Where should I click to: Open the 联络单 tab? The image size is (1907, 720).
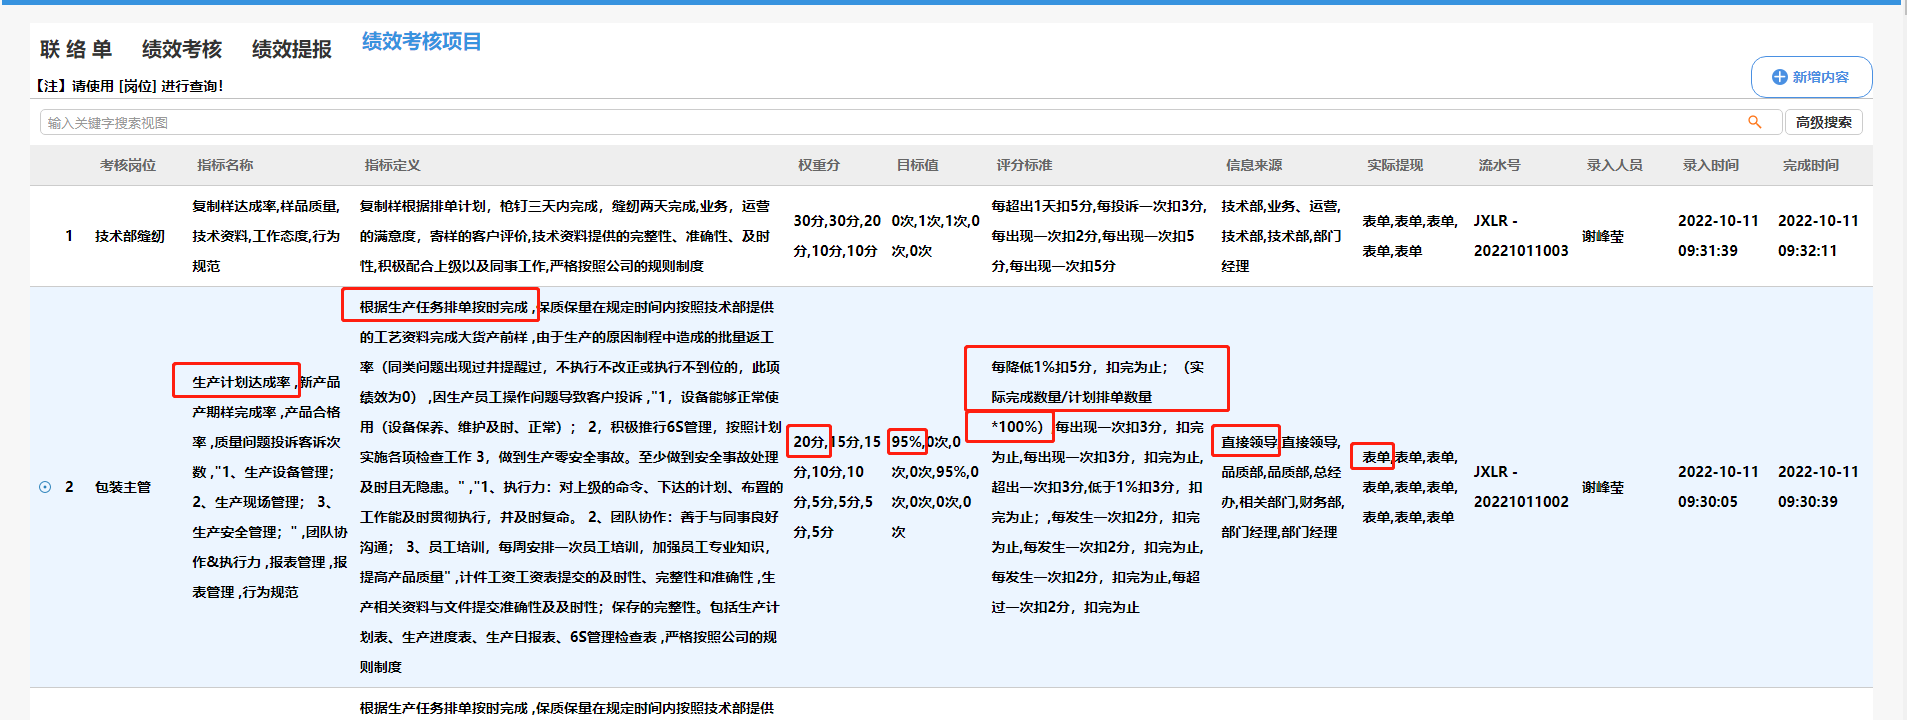click(76, 49)
